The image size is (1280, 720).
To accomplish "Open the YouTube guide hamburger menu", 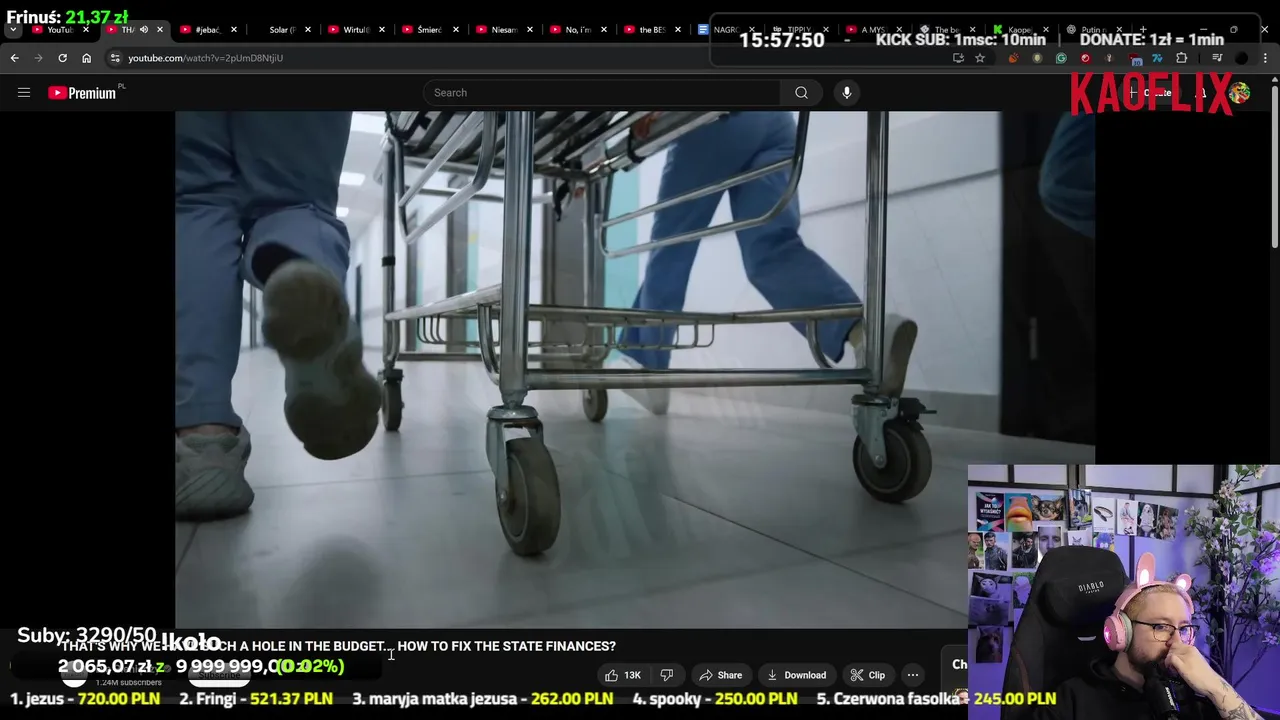I will (24, 93).
